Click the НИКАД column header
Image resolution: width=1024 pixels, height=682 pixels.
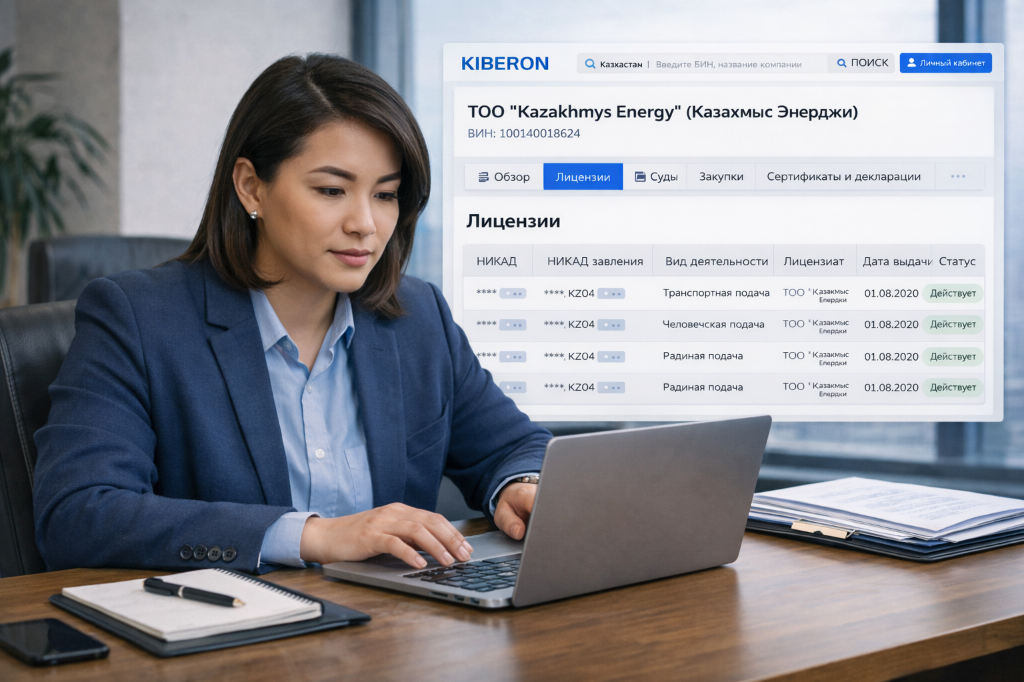tap(497, 261)
